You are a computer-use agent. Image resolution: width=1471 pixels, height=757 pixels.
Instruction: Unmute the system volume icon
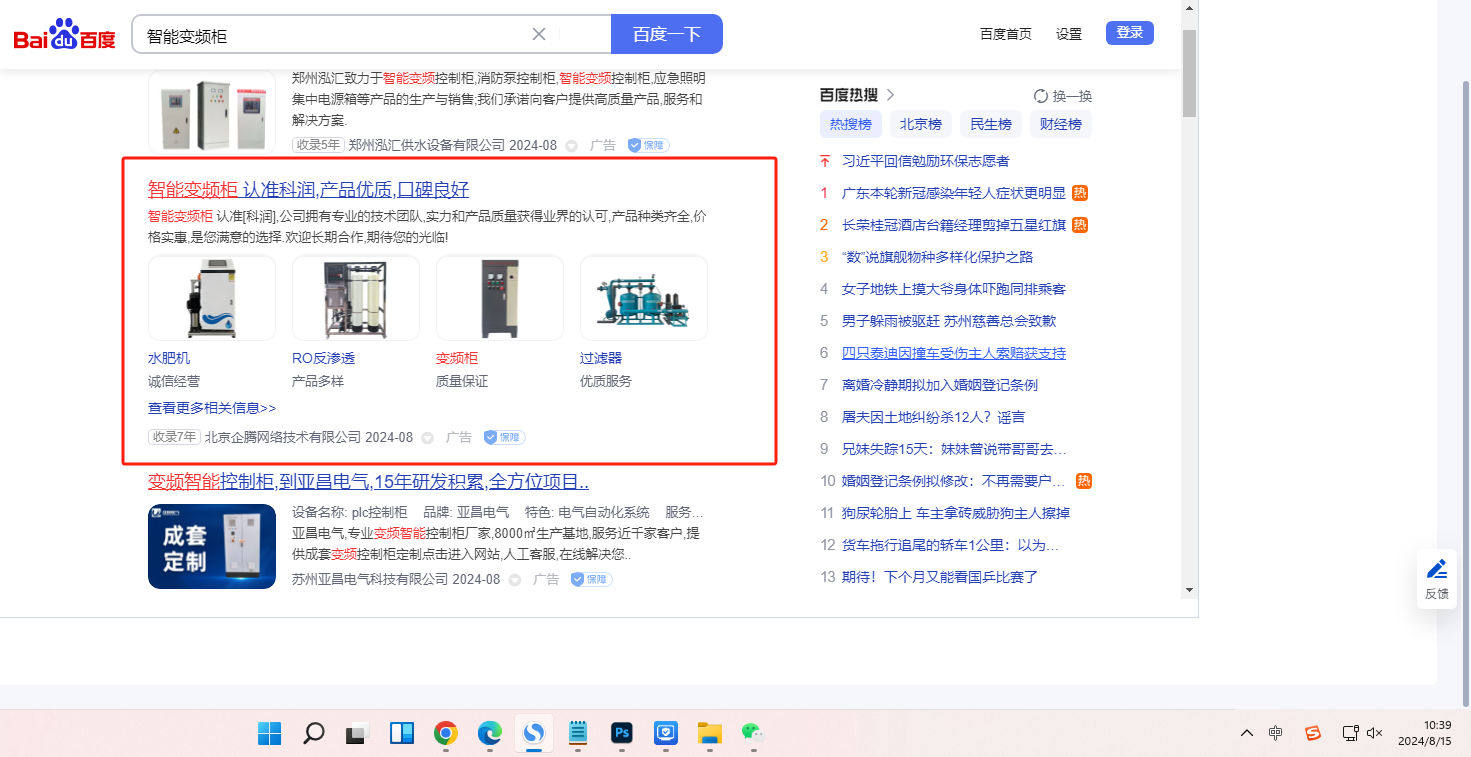[x=1374, y=733]
